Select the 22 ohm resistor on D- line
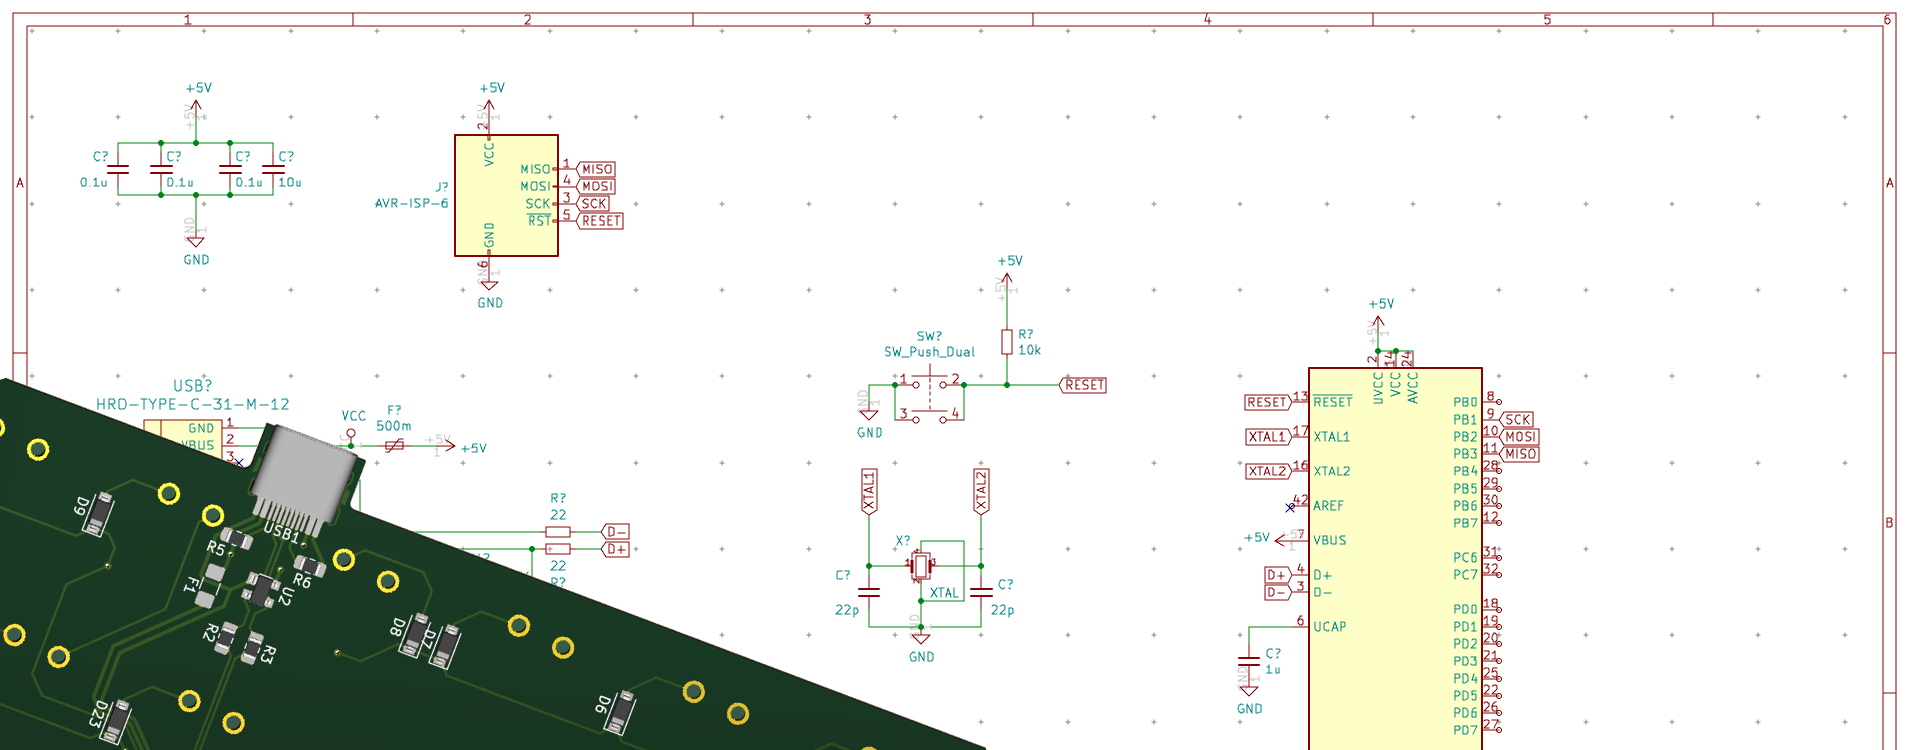This screenshot has width=1910, height=750. tap(558, 532)
